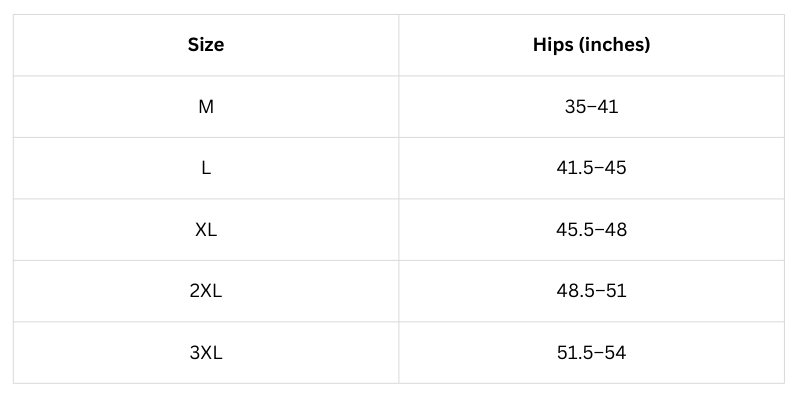The width and height of the screenshot is (800, 400).
Task: Pick the hip range for size M
Action: pos(591,106)
